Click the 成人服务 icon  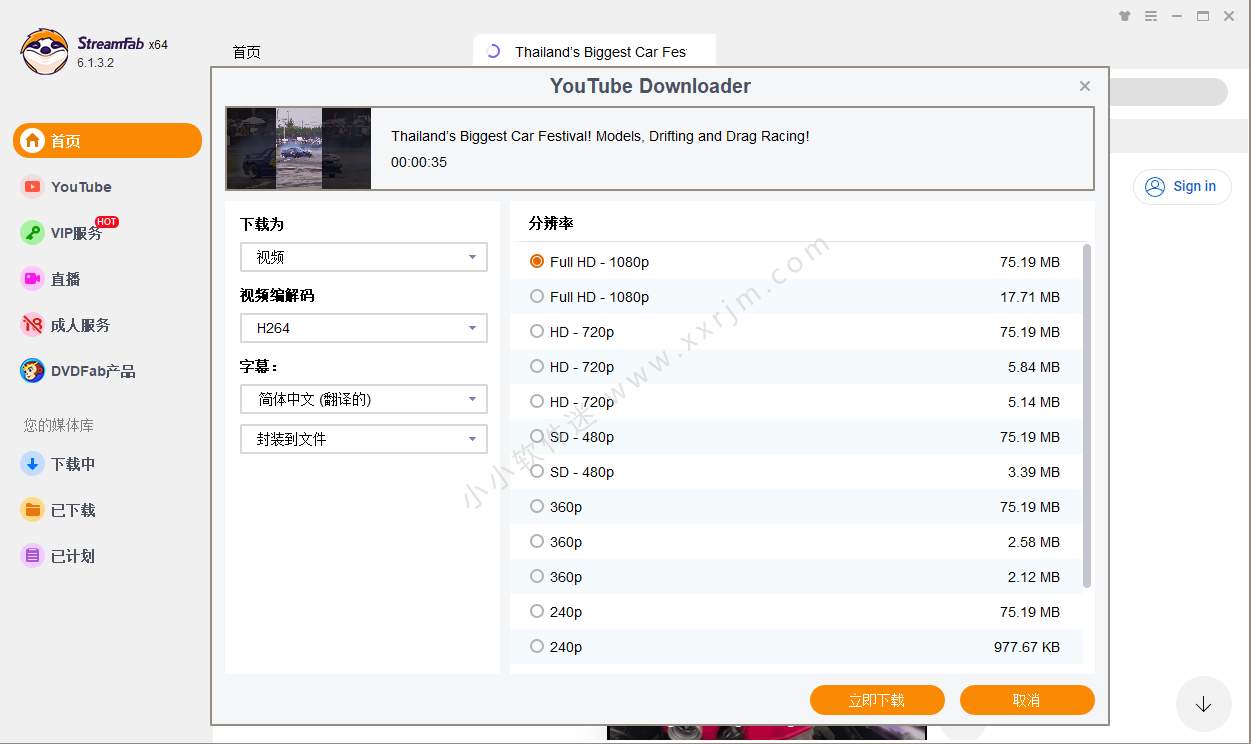[x=33, y=325]
